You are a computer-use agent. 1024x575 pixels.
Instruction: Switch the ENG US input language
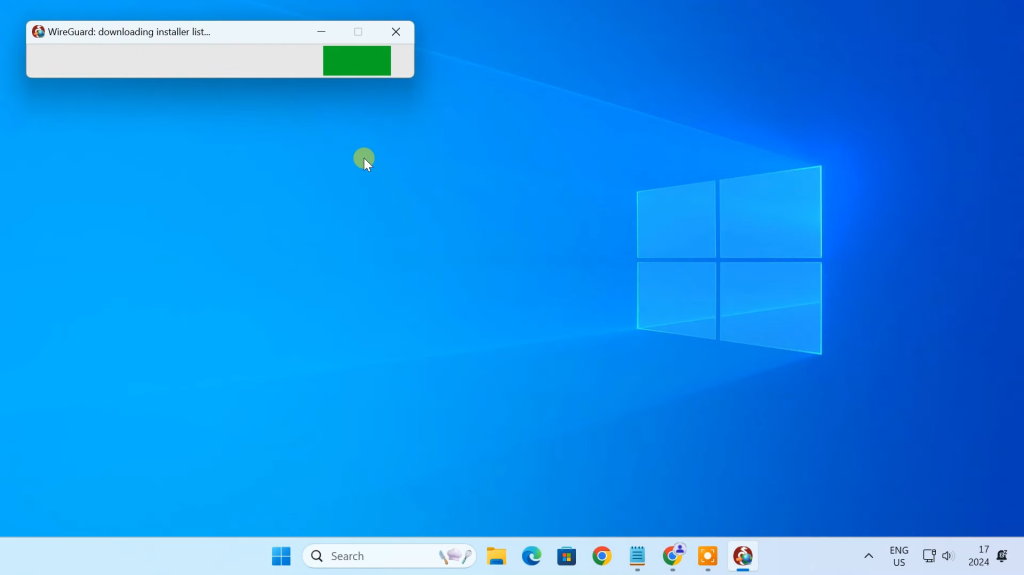[x=899, y=556]
